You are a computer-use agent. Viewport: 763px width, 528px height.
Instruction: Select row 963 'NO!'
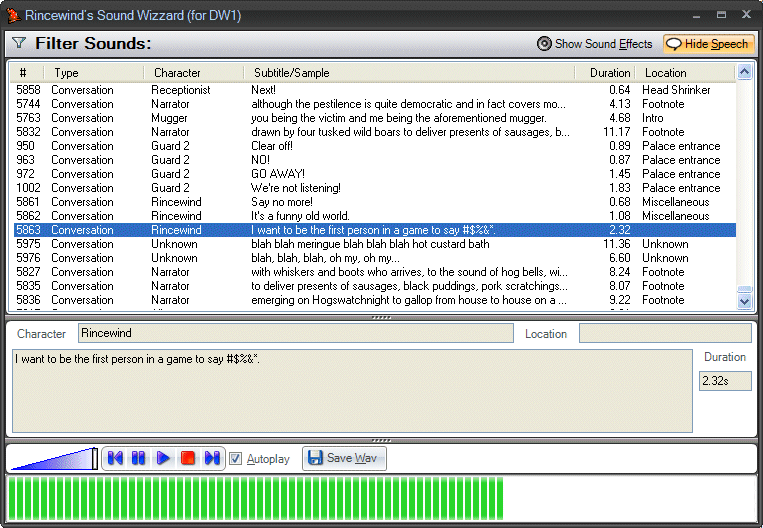375,160
